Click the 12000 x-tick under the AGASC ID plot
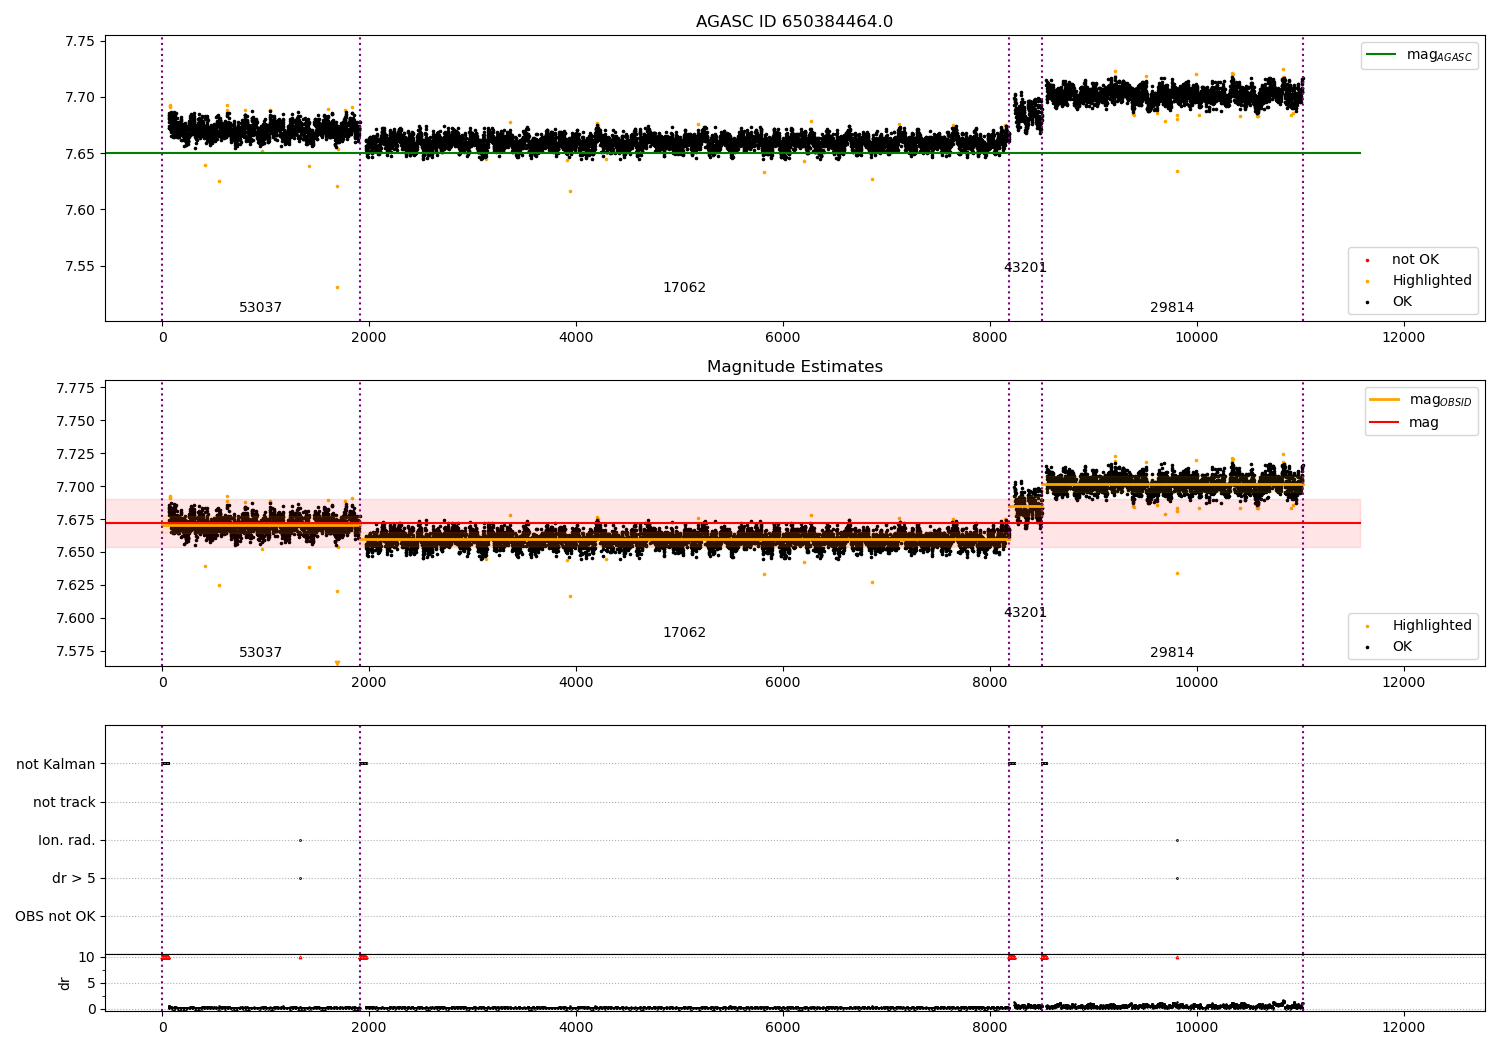 coord(1403,338)
